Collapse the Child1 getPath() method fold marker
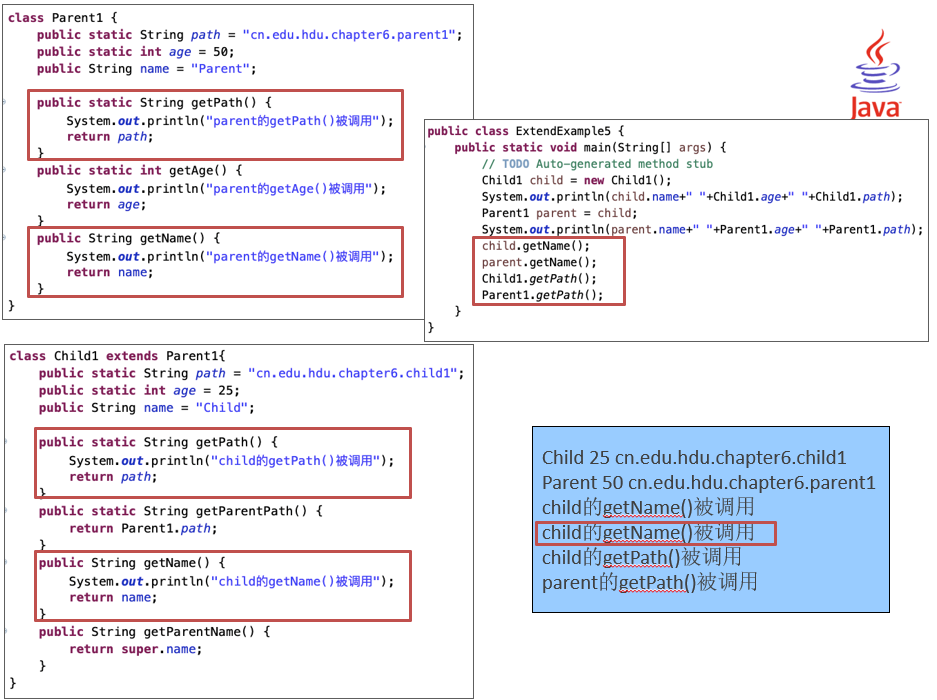This screenshot has height=700, width=937. point(6,442)
